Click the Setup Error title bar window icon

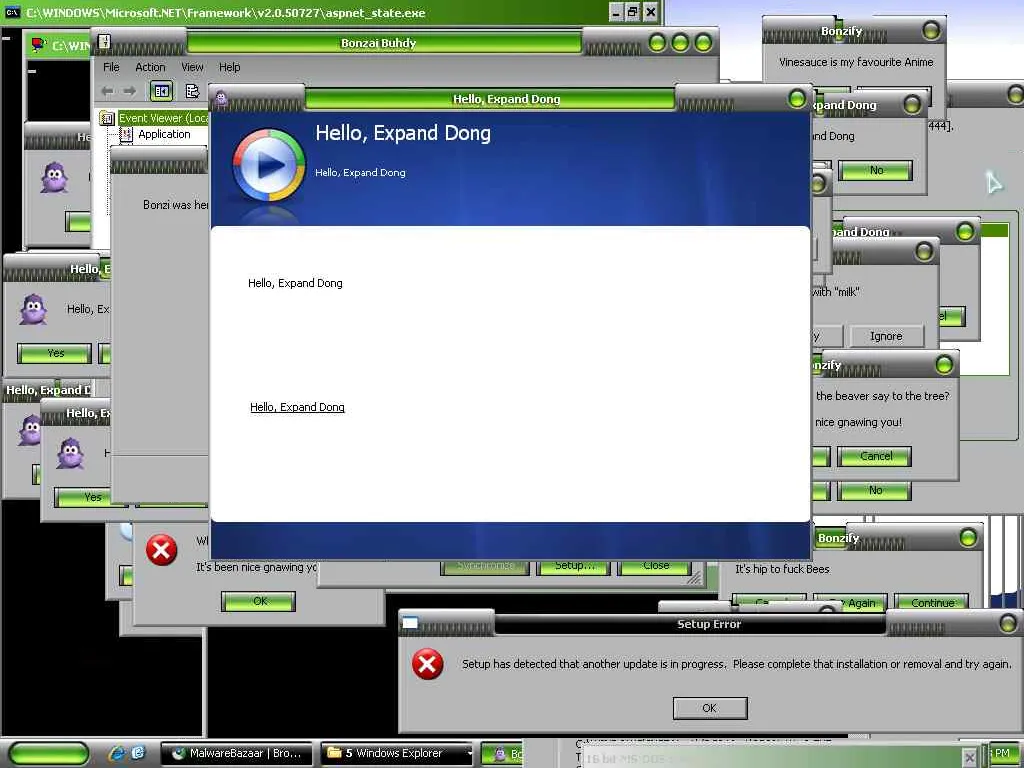point(409,623)
